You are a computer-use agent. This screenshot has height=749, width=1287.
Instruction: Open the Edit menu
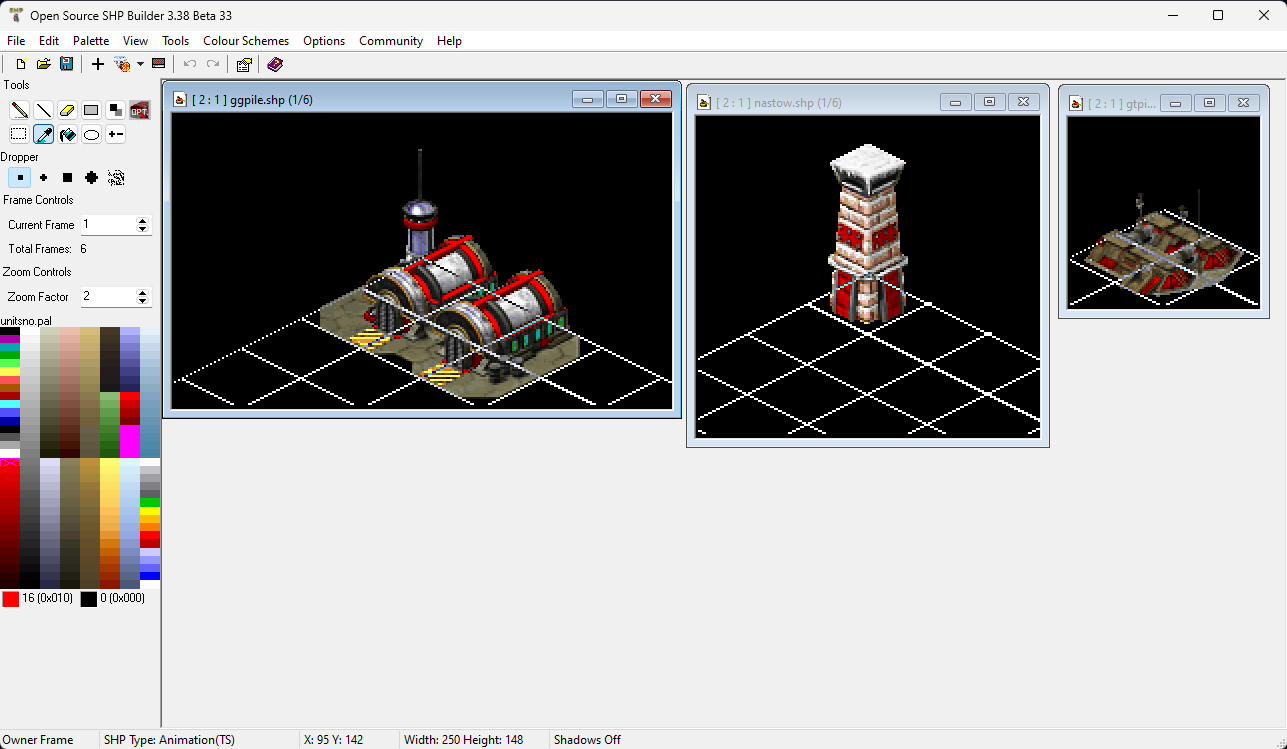coord(49,41)
